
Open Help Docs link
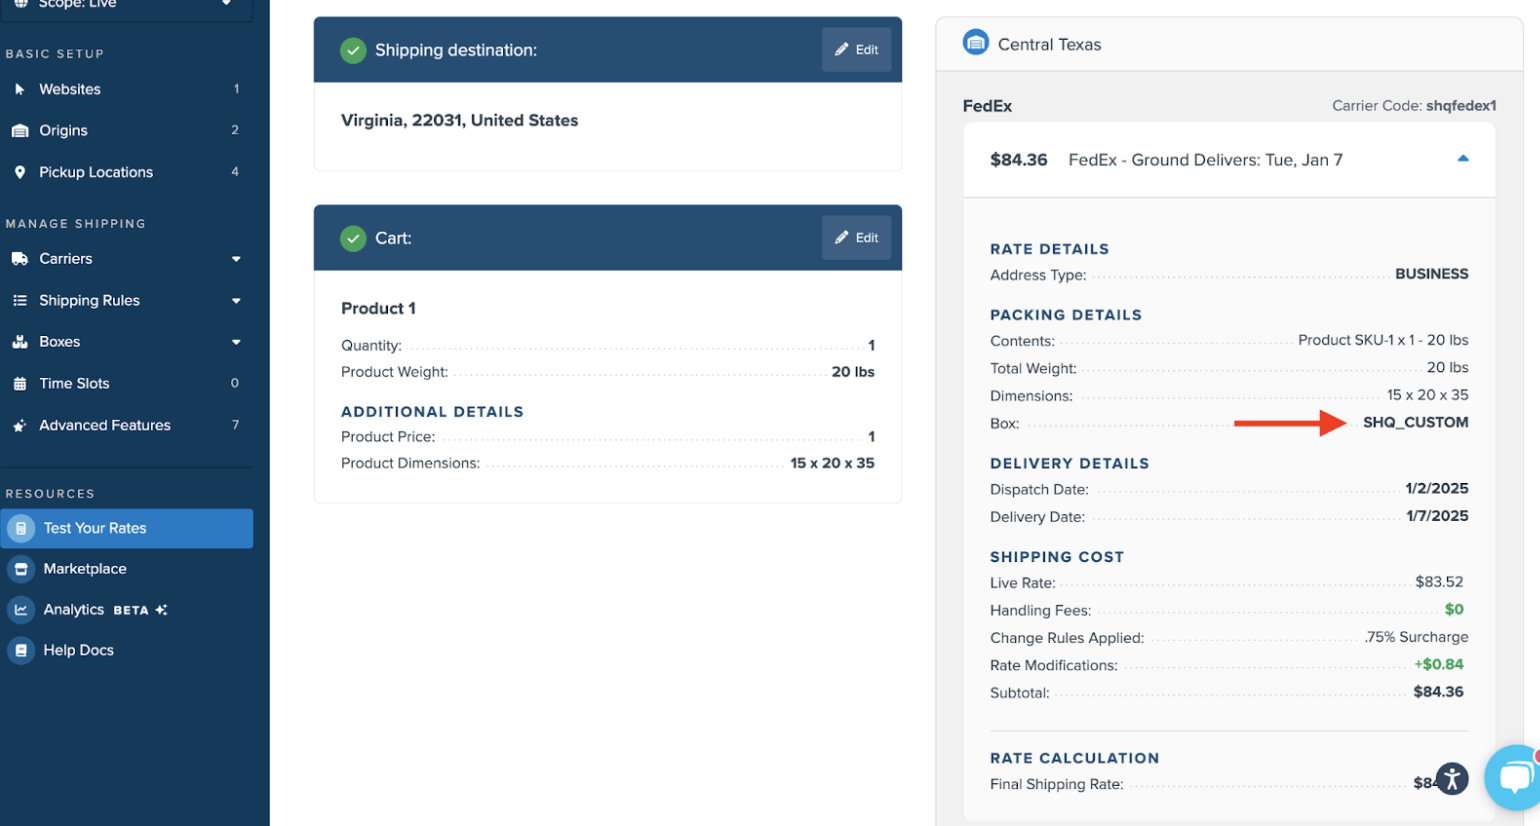point(78,651)
